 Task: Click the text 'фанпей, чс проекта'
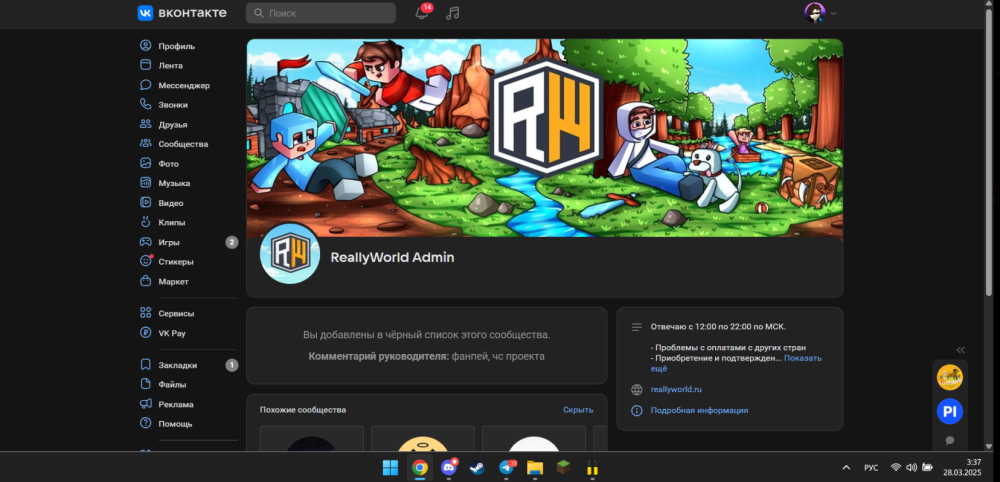pyautogui.click(x=498, y=356)
